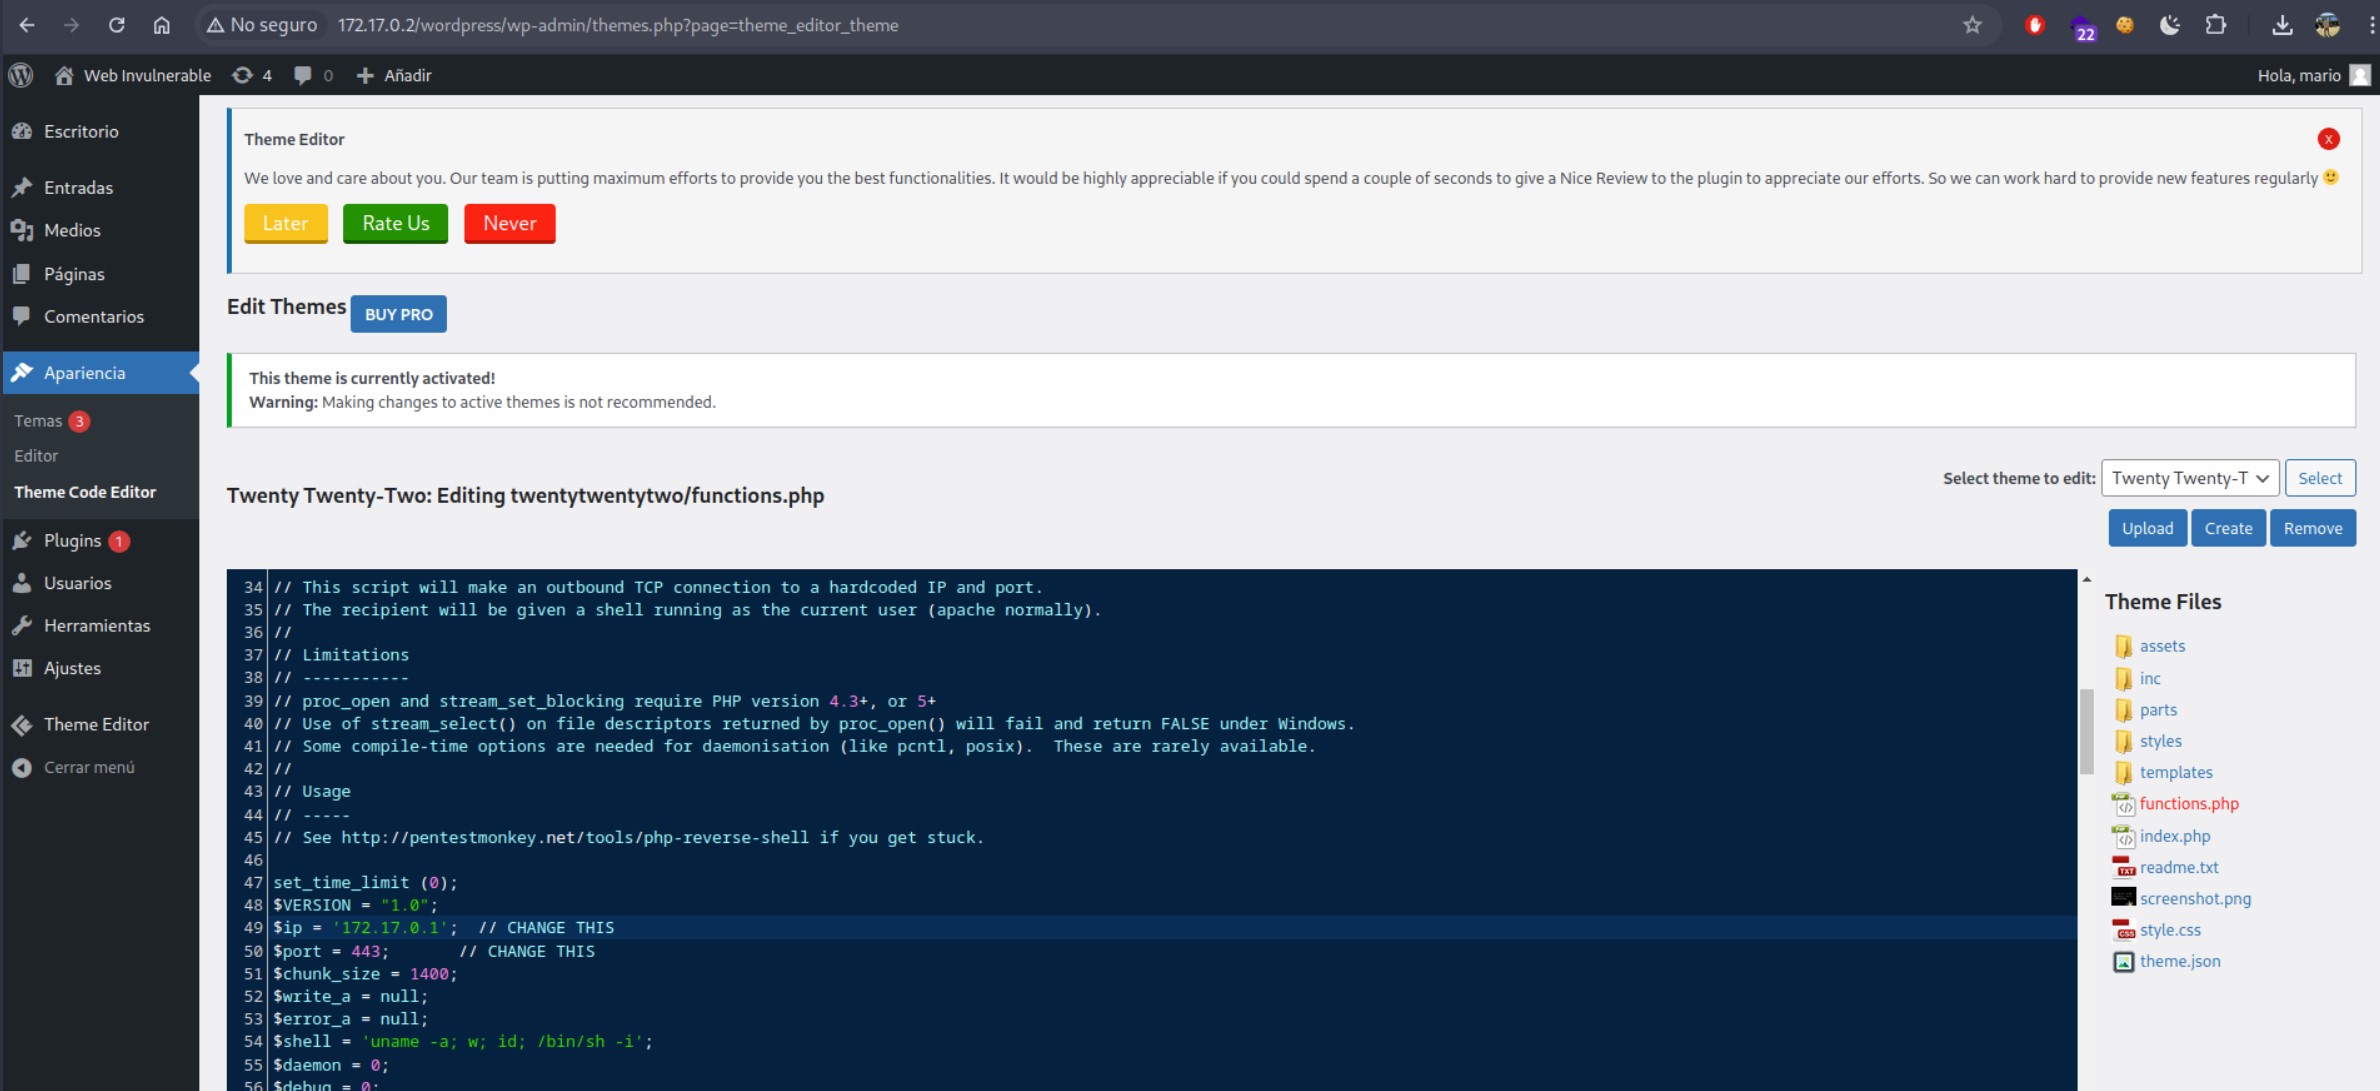This screenshot has height=1091, width=2380.
Task: Open the red shield extension icon
Action: (2035, 25)
